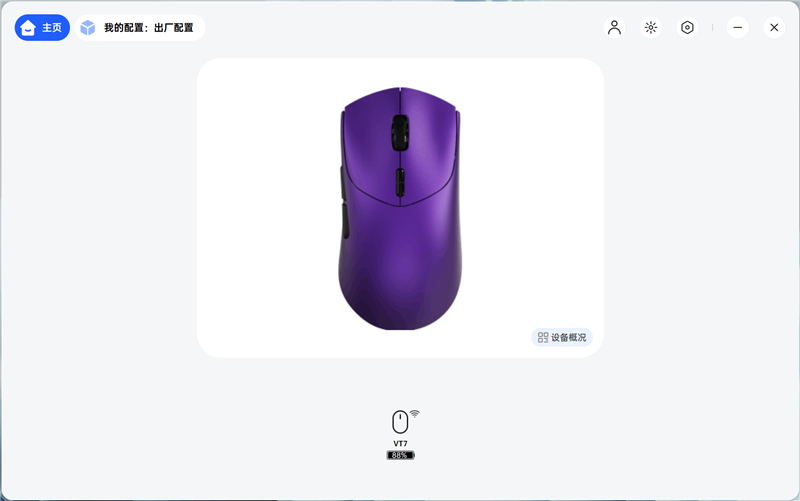Click the grid icon beside 设备概况

point(543,337)
